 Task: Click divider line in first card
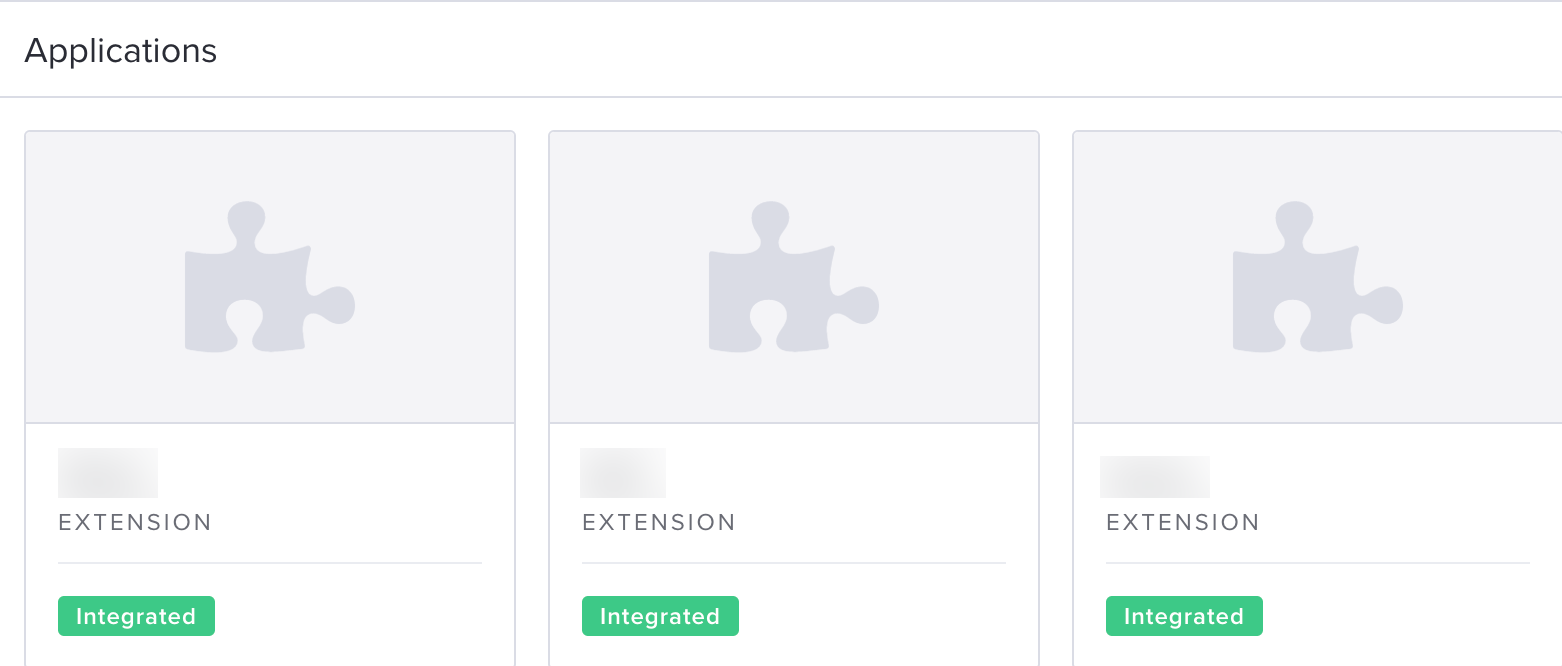click(270, 563)
